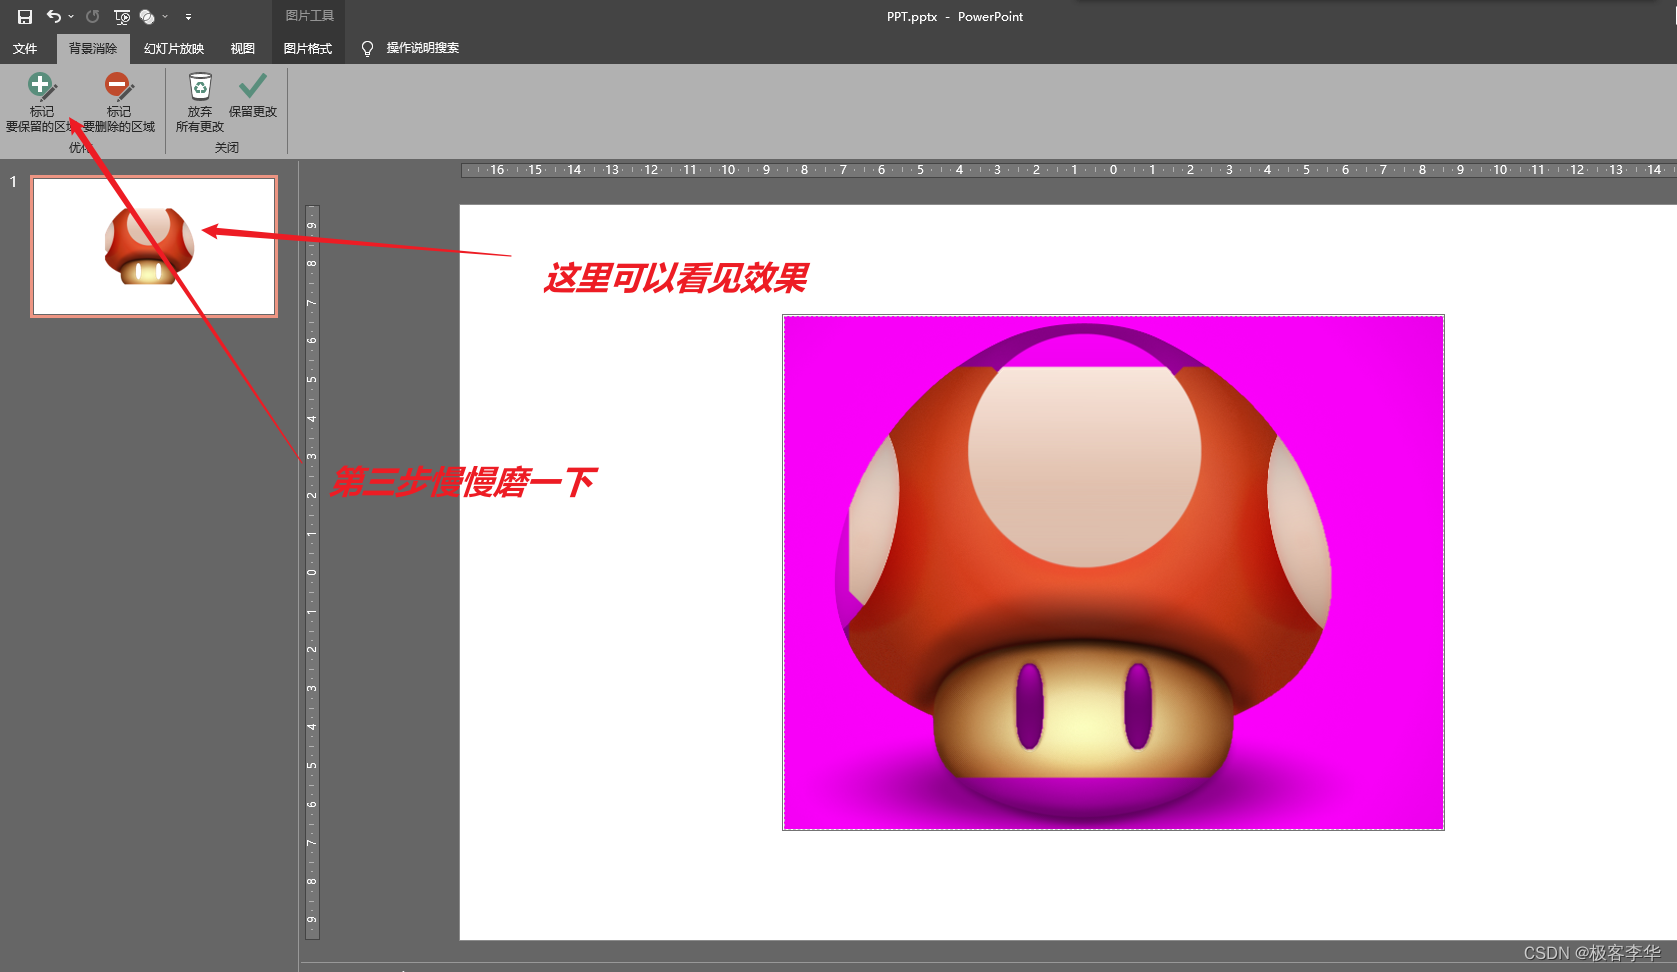Click the overlapping shapes icon in quick access toolbar

click(x=147, y=17)
